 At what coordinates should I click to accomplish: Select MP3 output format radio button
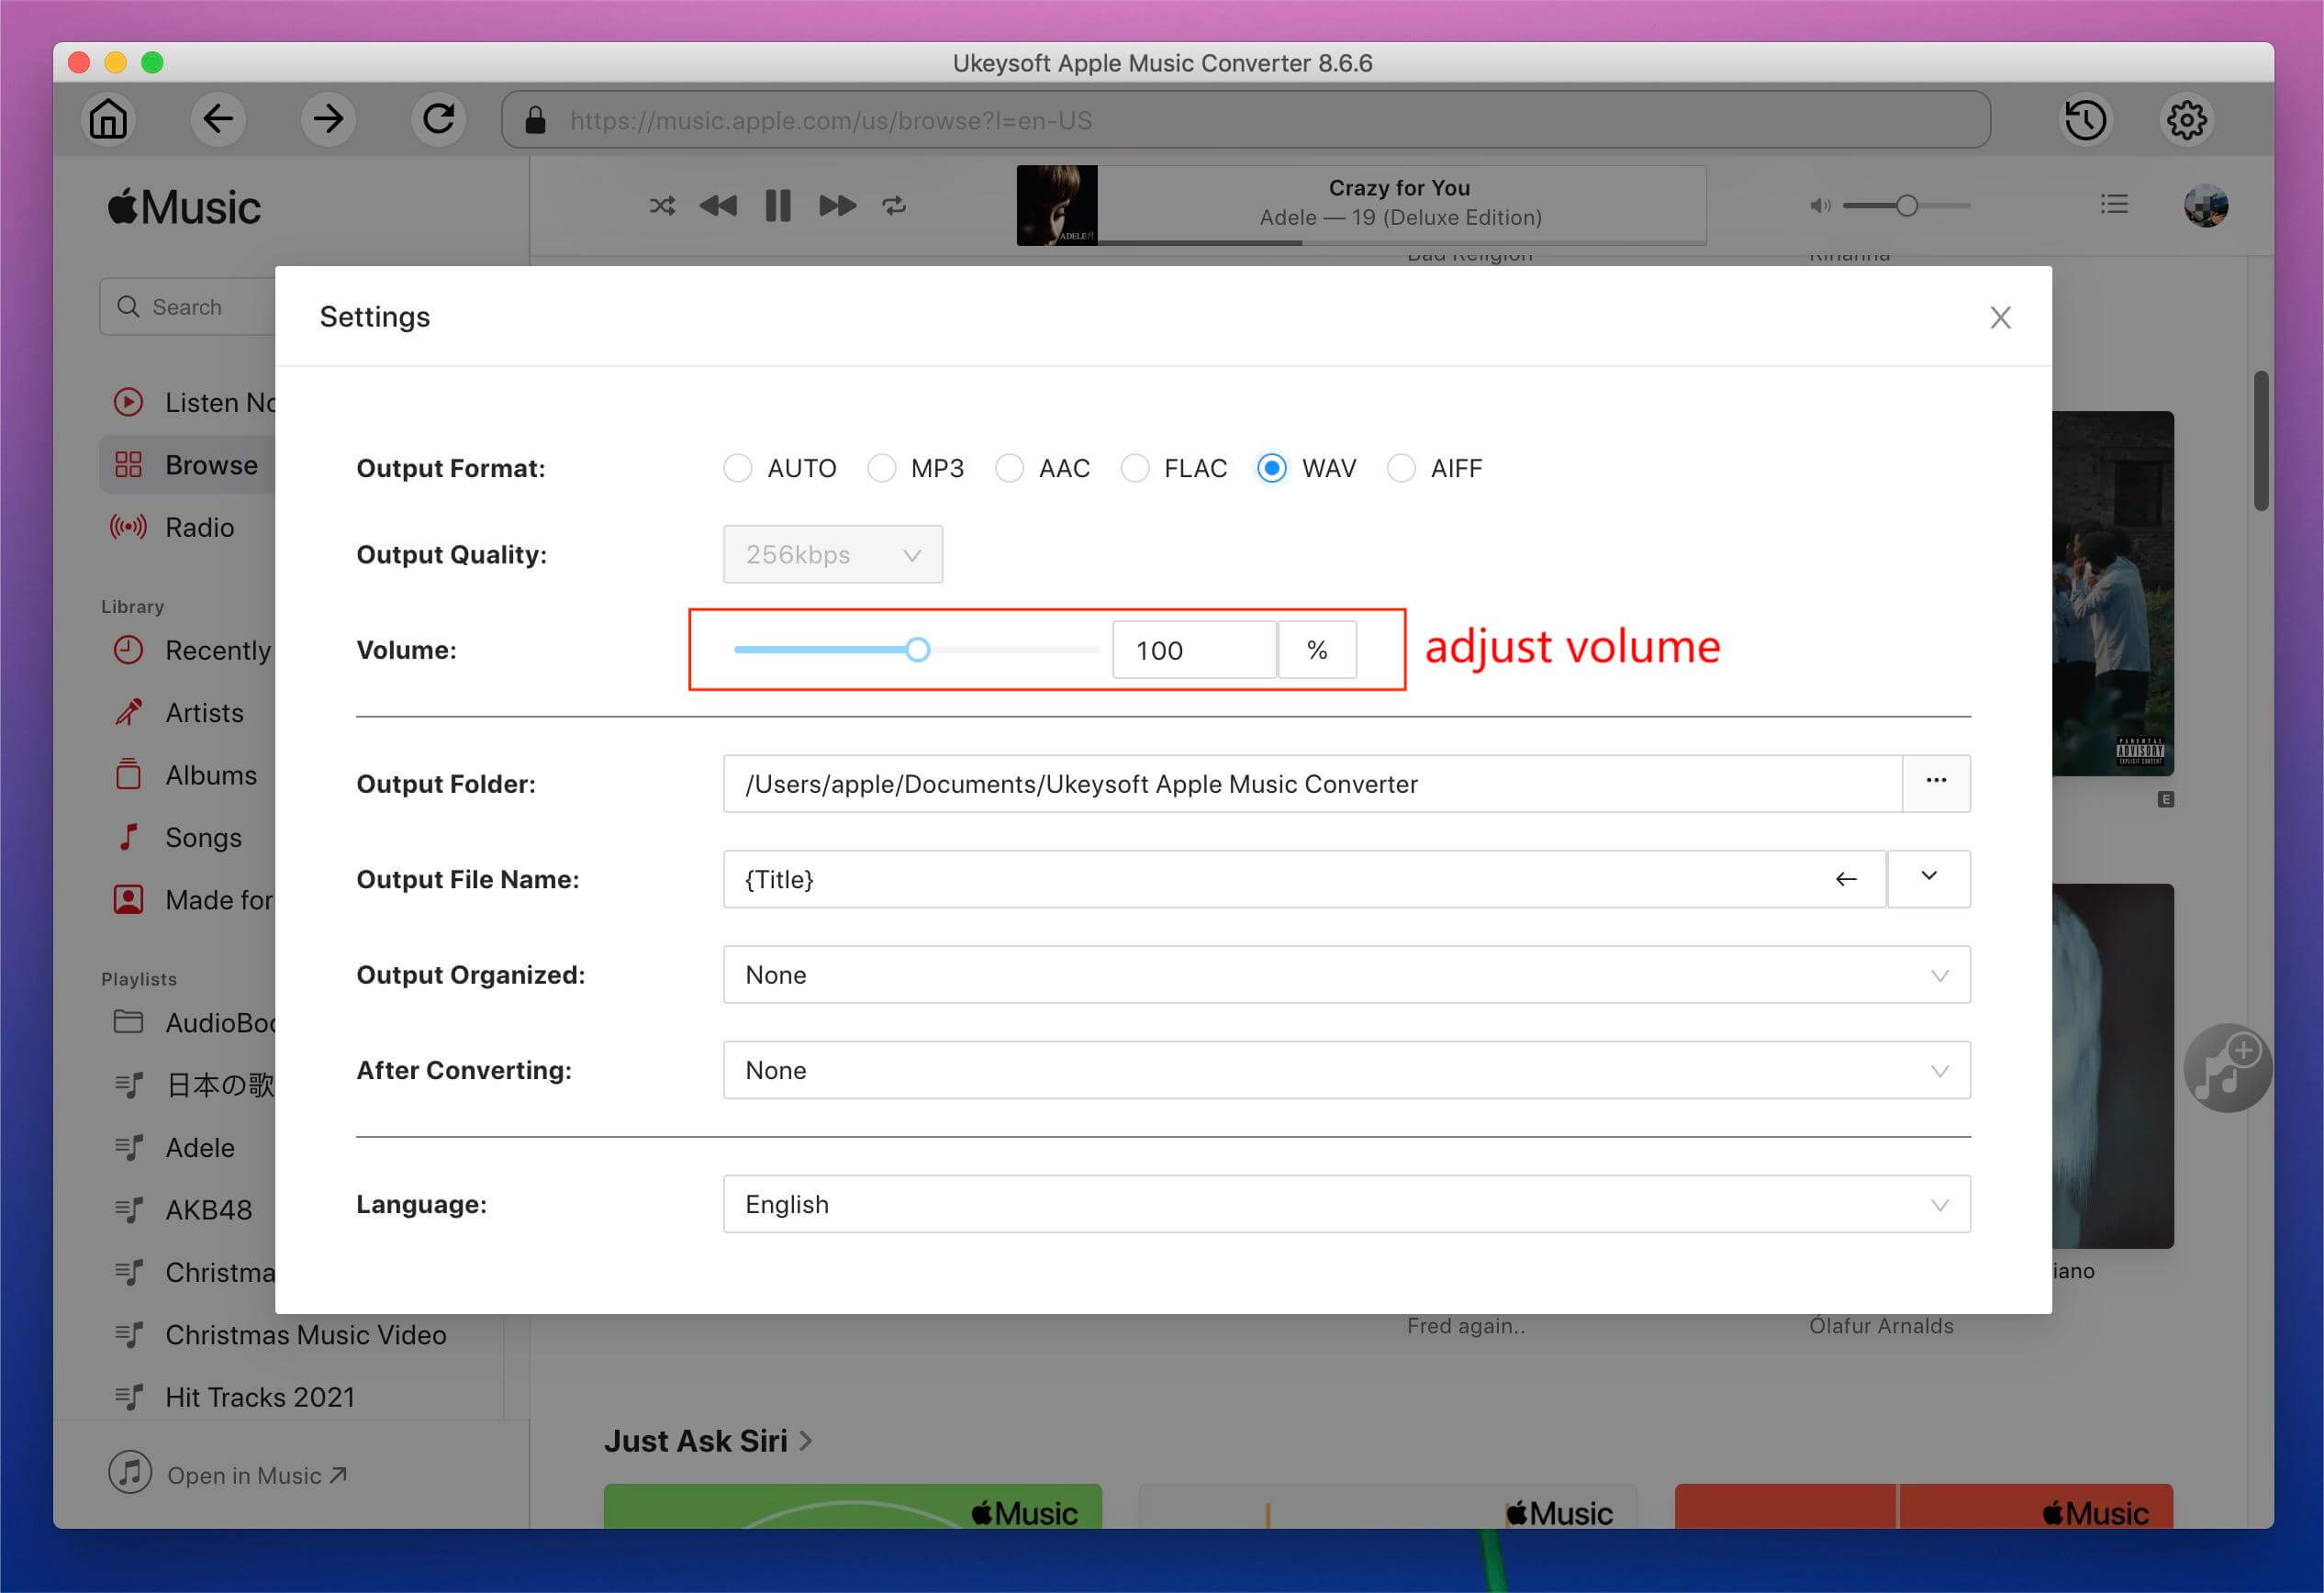[881, 468]
